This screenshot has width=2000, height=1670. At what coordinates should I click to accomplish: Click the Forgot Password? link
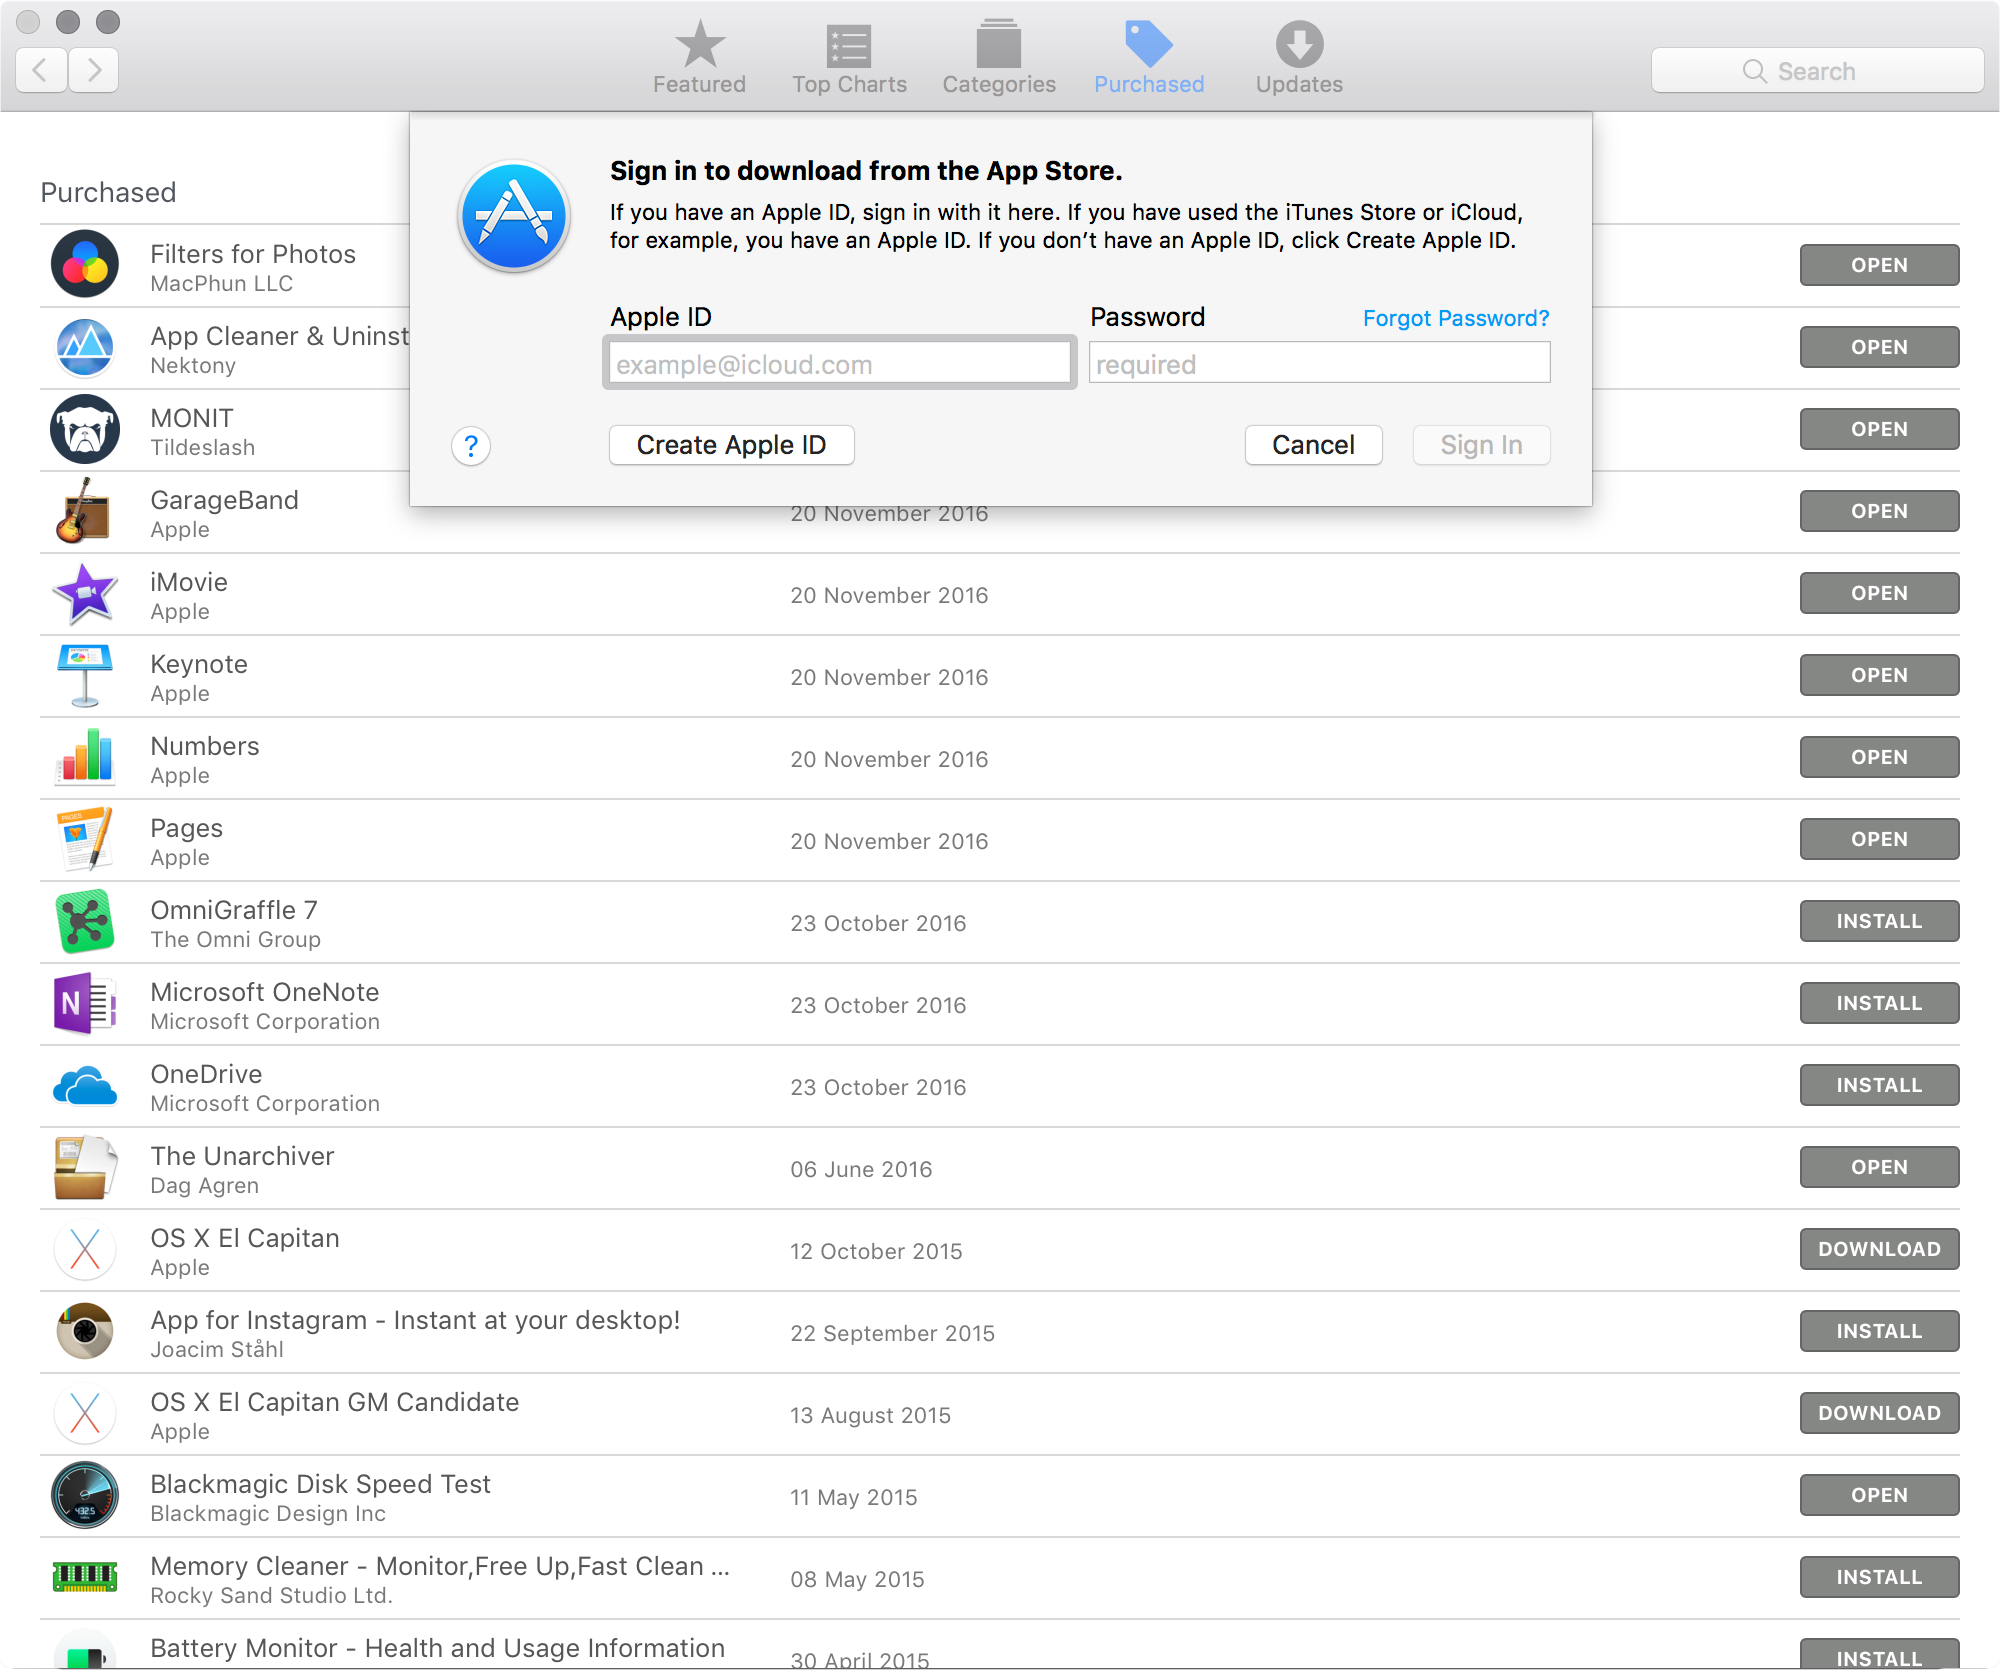click(1456, 318)
